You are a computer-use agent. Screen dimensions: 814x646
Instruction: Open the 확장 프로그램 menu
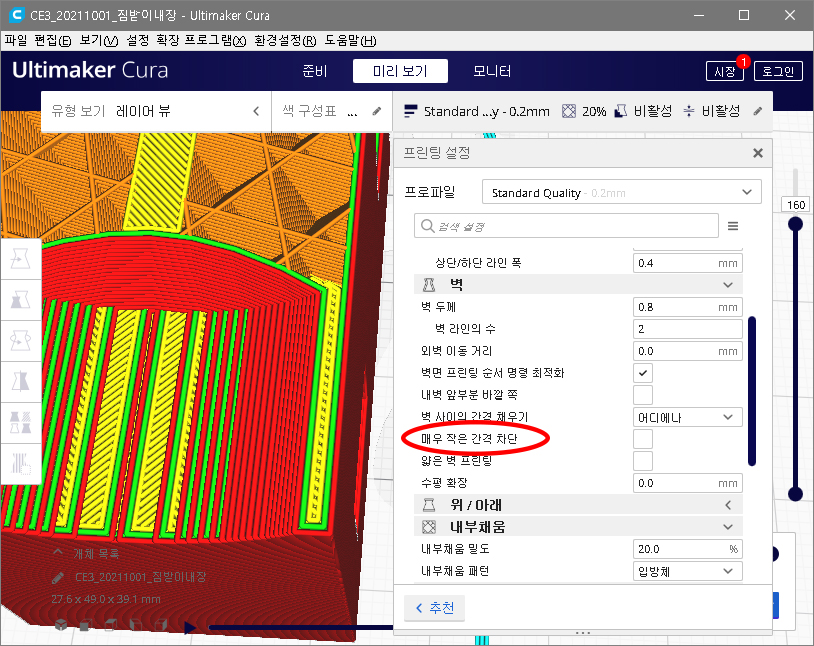[x=201, y=41]
